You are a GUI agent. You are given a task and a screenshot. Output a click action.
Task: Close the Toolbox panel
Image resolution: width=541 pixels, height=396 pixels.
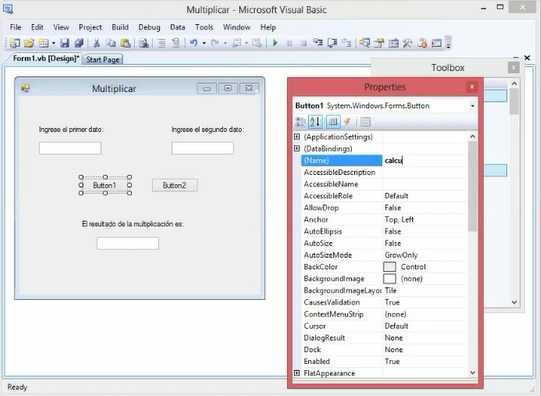tap(513, 68)
